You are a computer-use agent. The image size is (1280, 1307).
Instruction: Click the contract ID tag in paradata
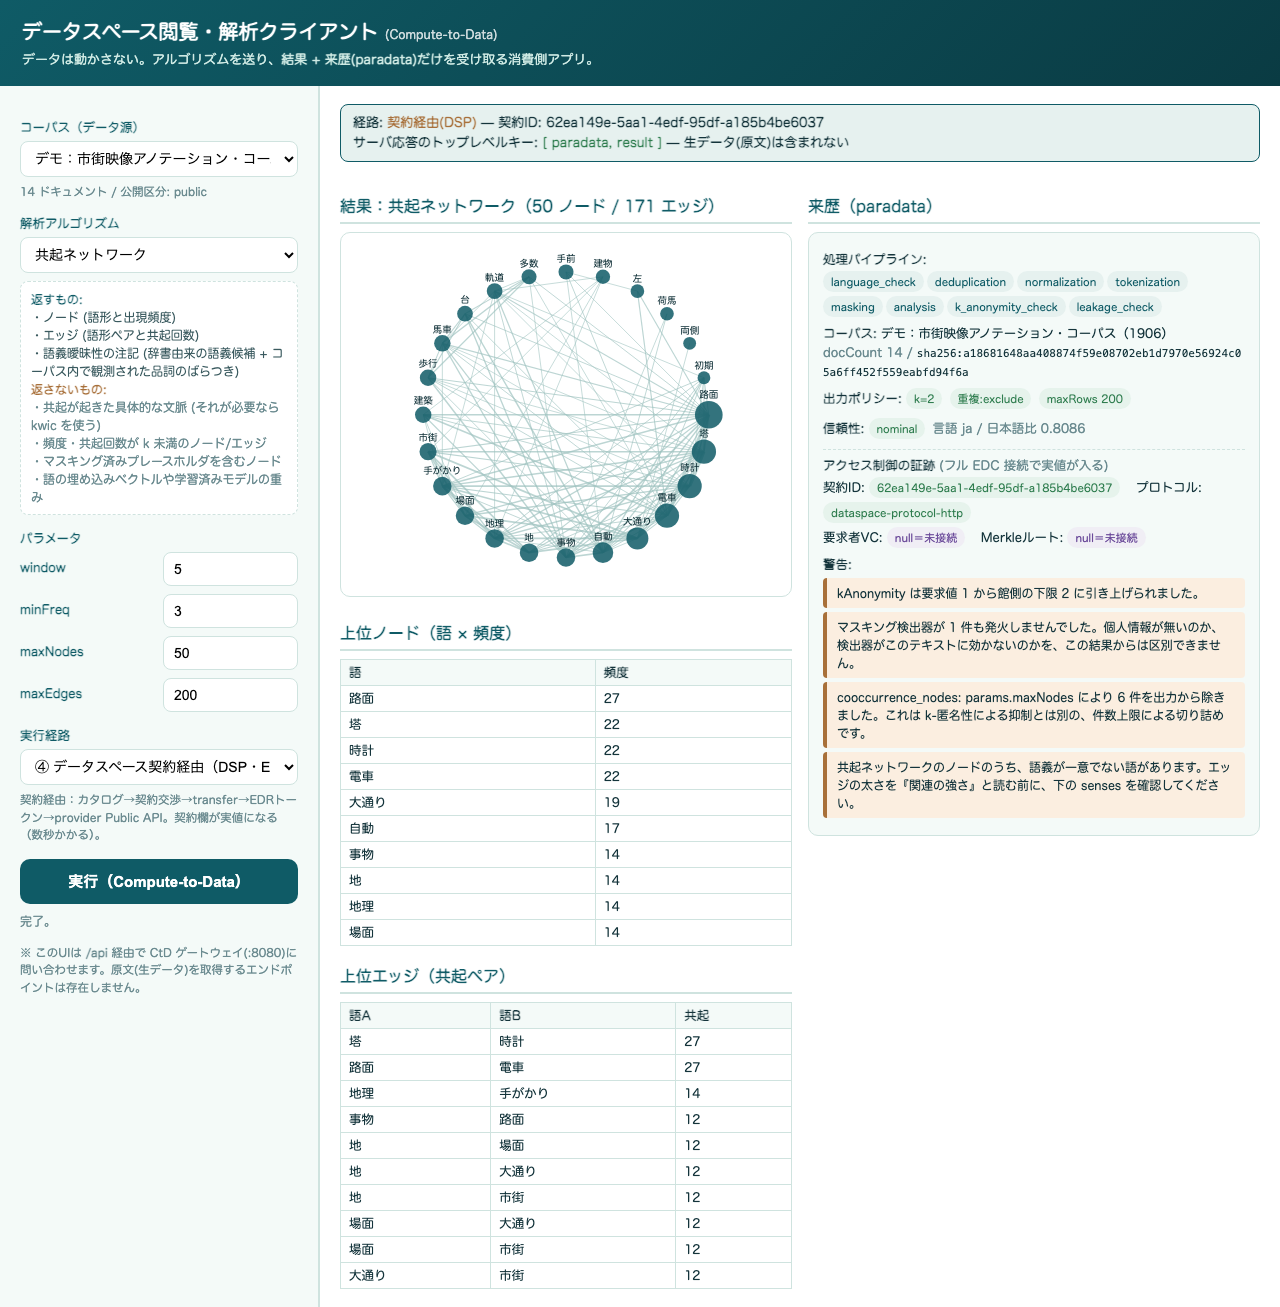click(x=994, y=488)
